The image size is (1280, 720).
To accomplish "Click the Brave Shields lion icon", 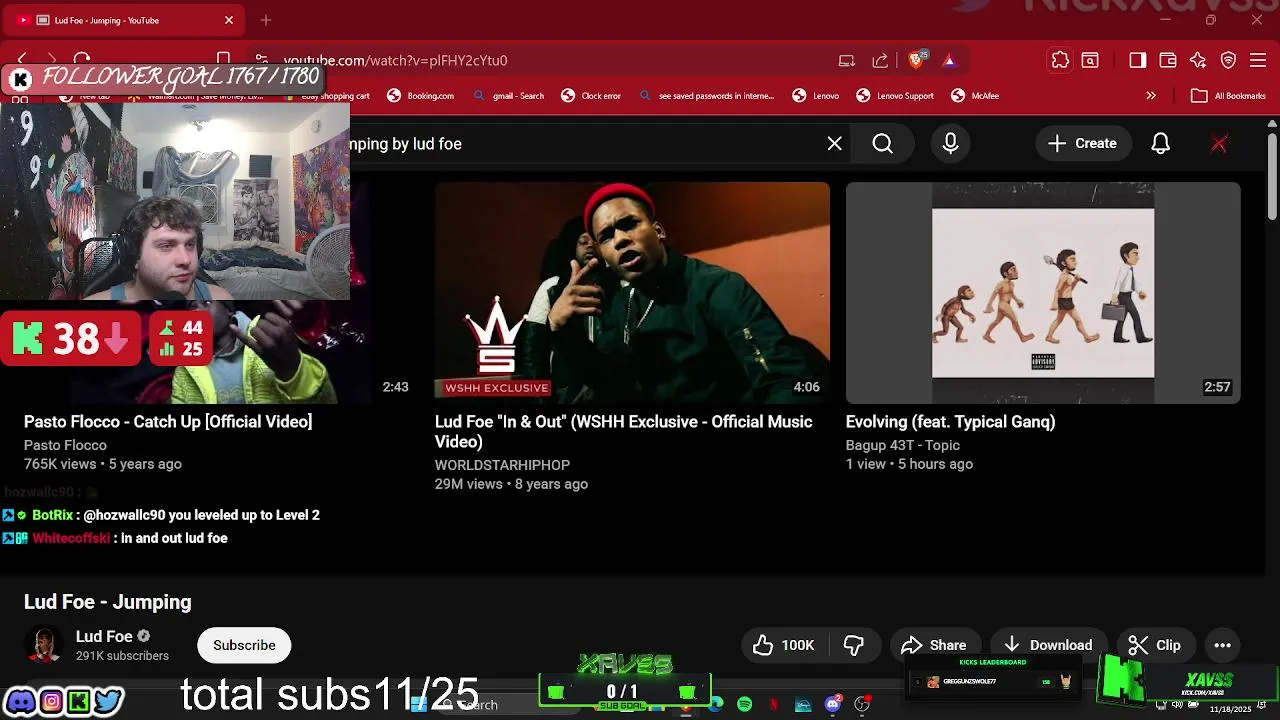I will (916, 60).
